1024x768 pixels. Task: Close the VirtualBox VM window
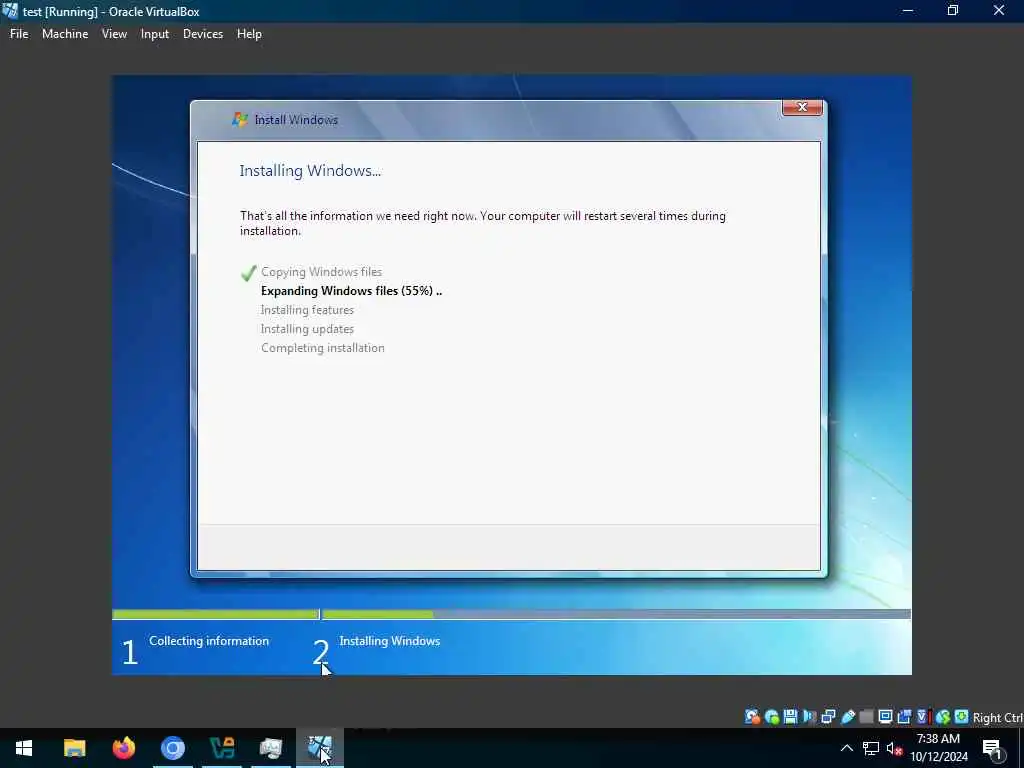pos(999,11)
